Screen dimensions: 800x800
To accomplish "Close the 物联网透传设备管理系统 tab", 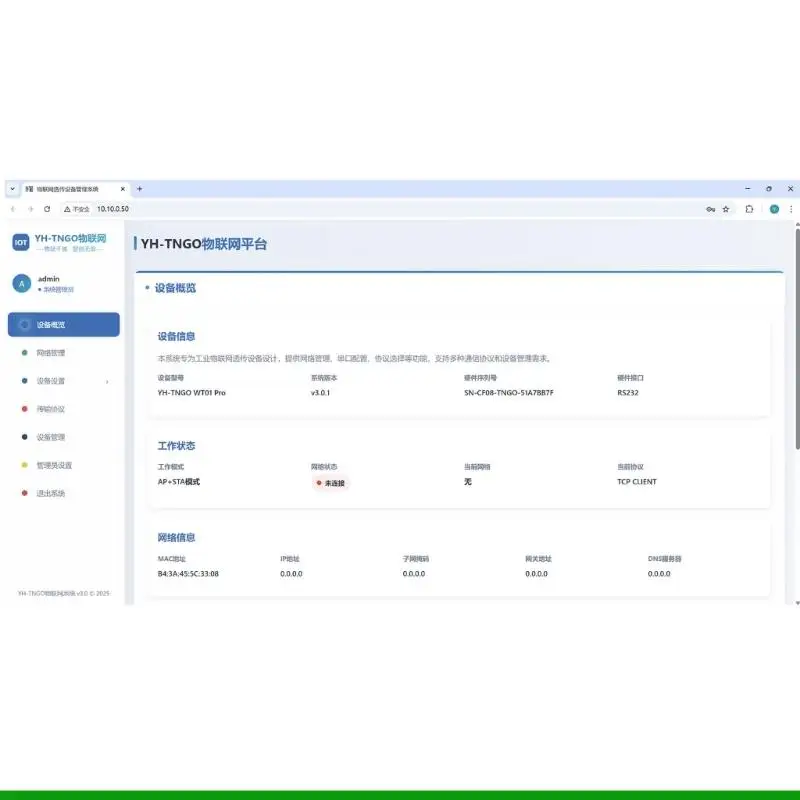I will [122, 189].
